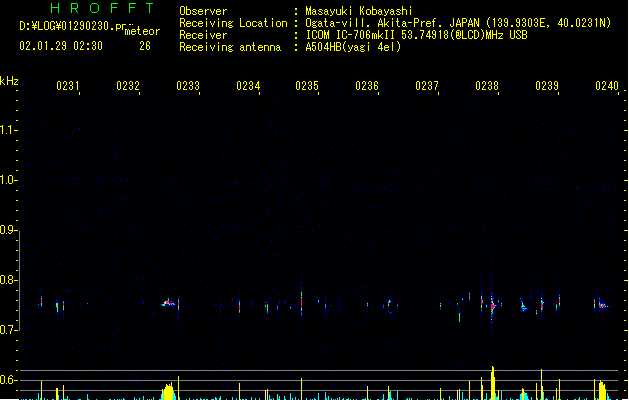Click the 0.9 kHz axis label
629x400 pixels.
click(x=8, y=230)
